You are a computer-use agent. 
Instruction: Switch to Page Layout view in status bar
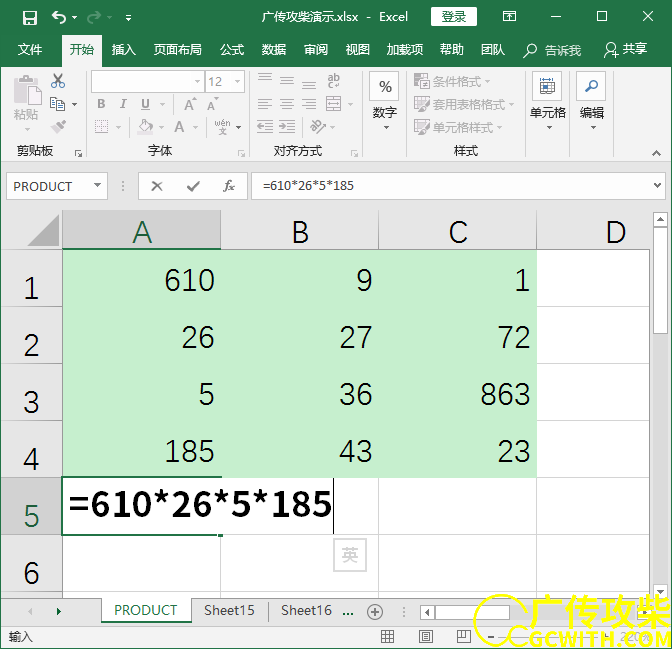(x=426, y=636)
